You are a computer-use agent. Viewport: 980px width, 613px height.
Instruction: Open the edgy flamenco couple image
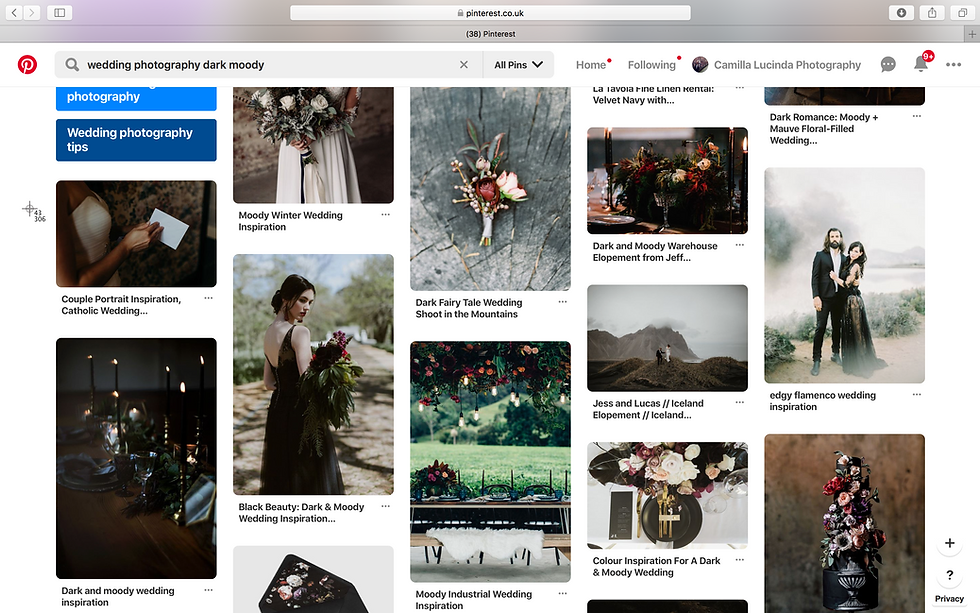pos(844,275)
